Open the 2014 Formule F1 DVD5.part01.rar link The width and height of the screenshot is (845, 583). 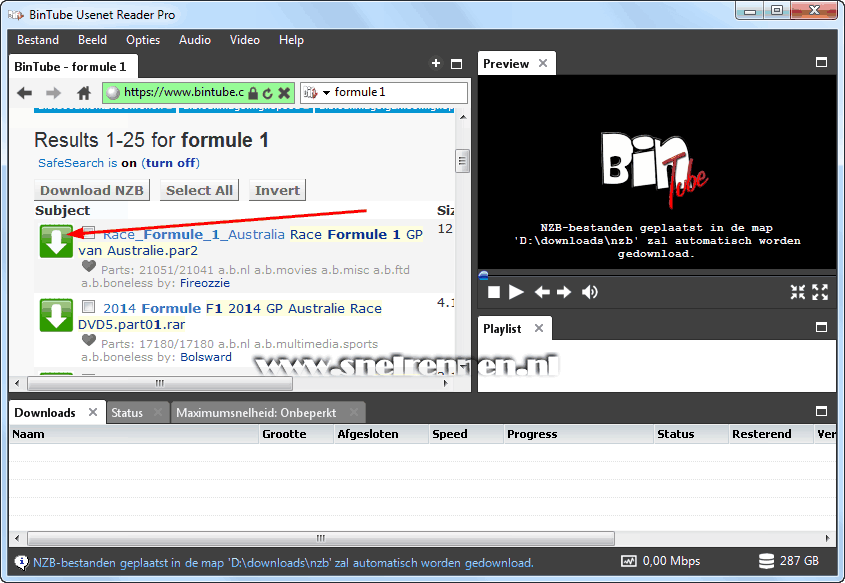(230, 316)
